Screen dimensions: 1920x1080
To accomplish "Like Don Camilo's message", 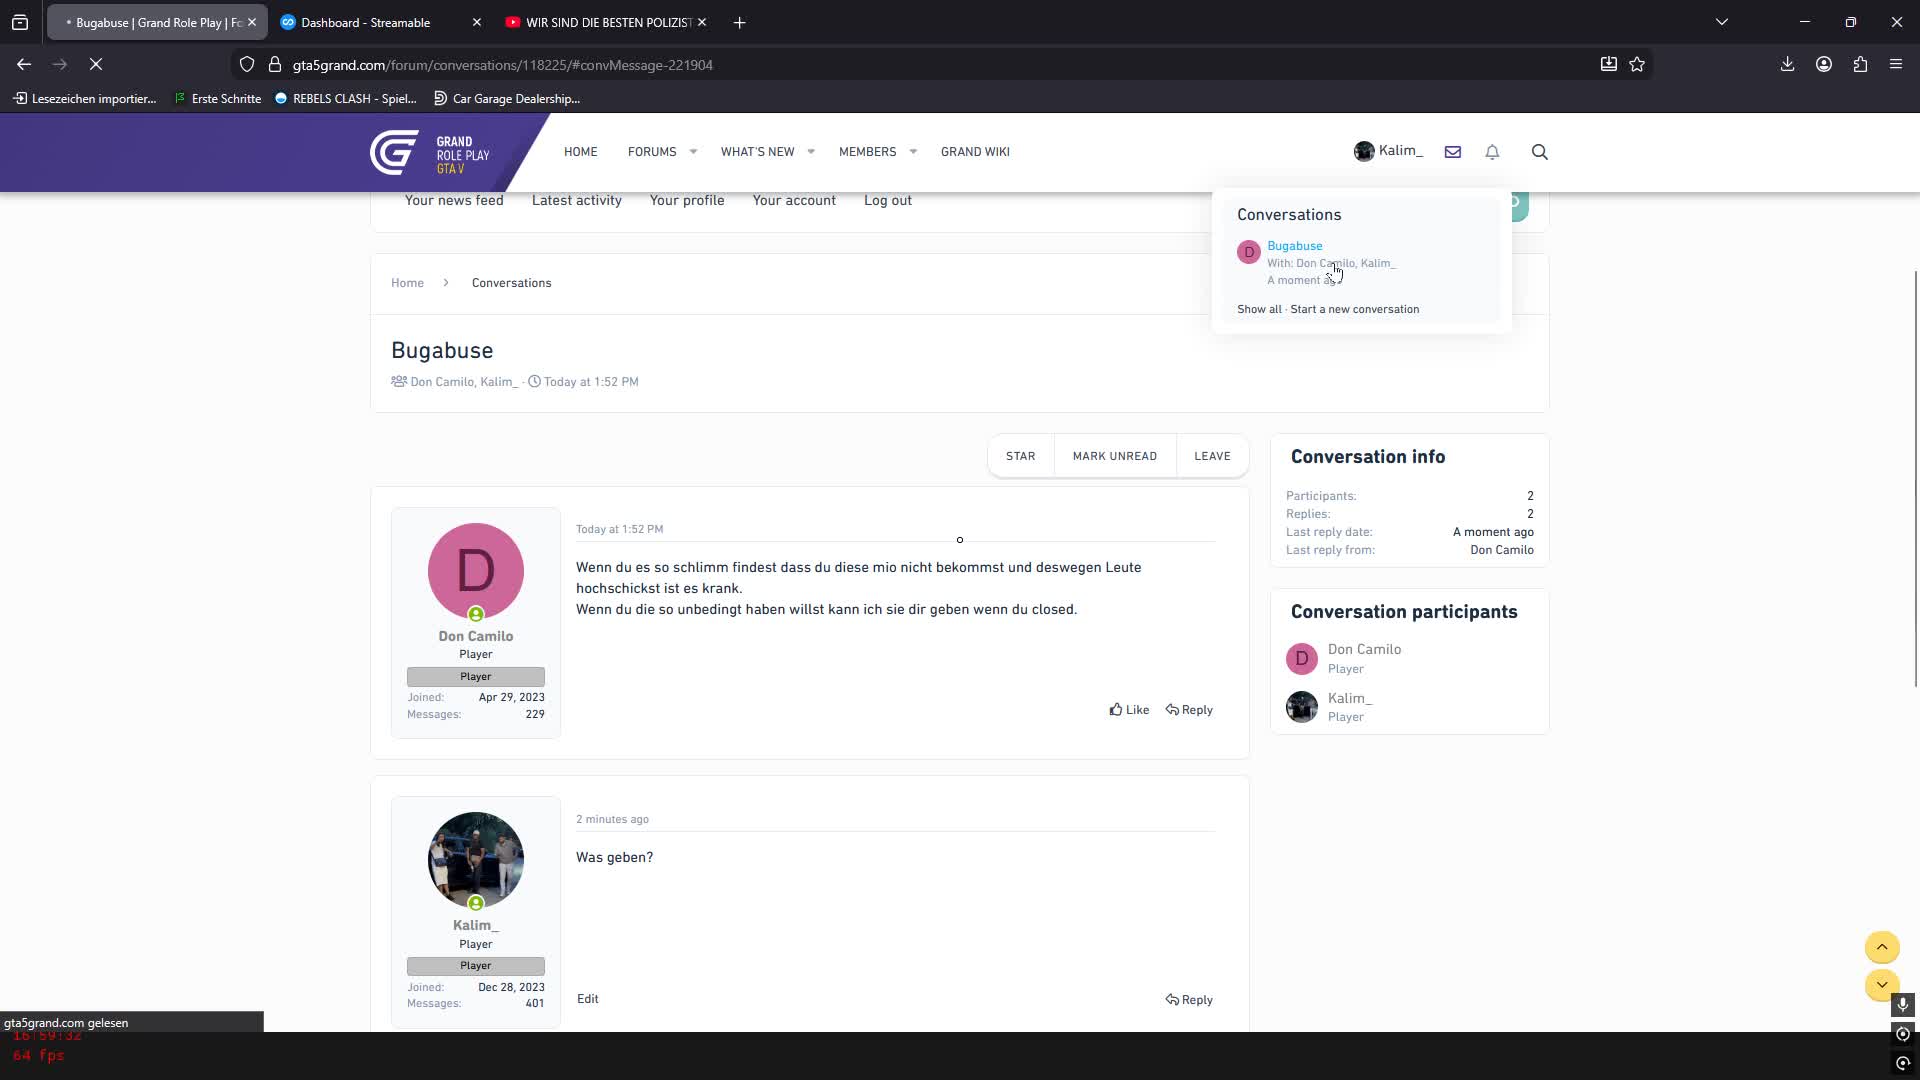I will 1129,709.
